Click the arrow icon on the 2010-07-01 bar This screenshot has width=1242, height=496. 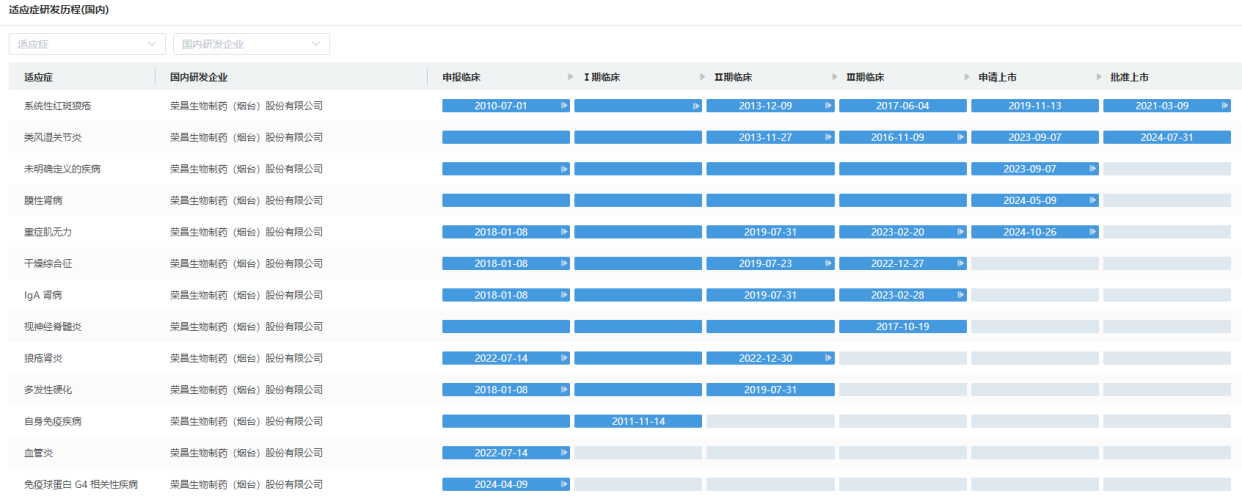(564, 106)
